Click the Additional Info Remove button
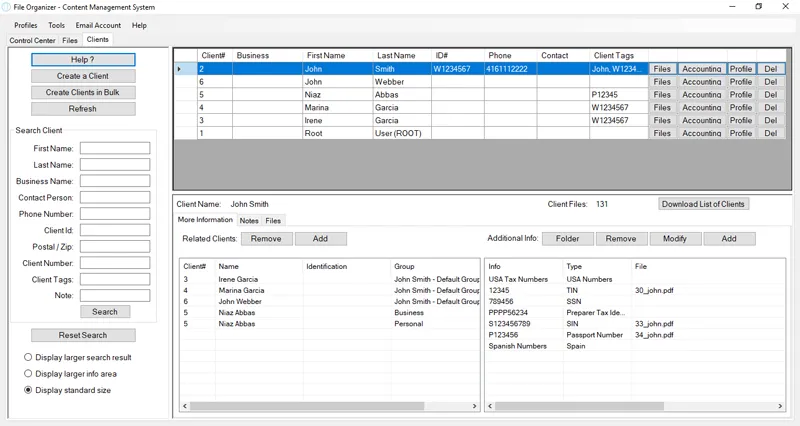800x426 pixels. point(621,239)
